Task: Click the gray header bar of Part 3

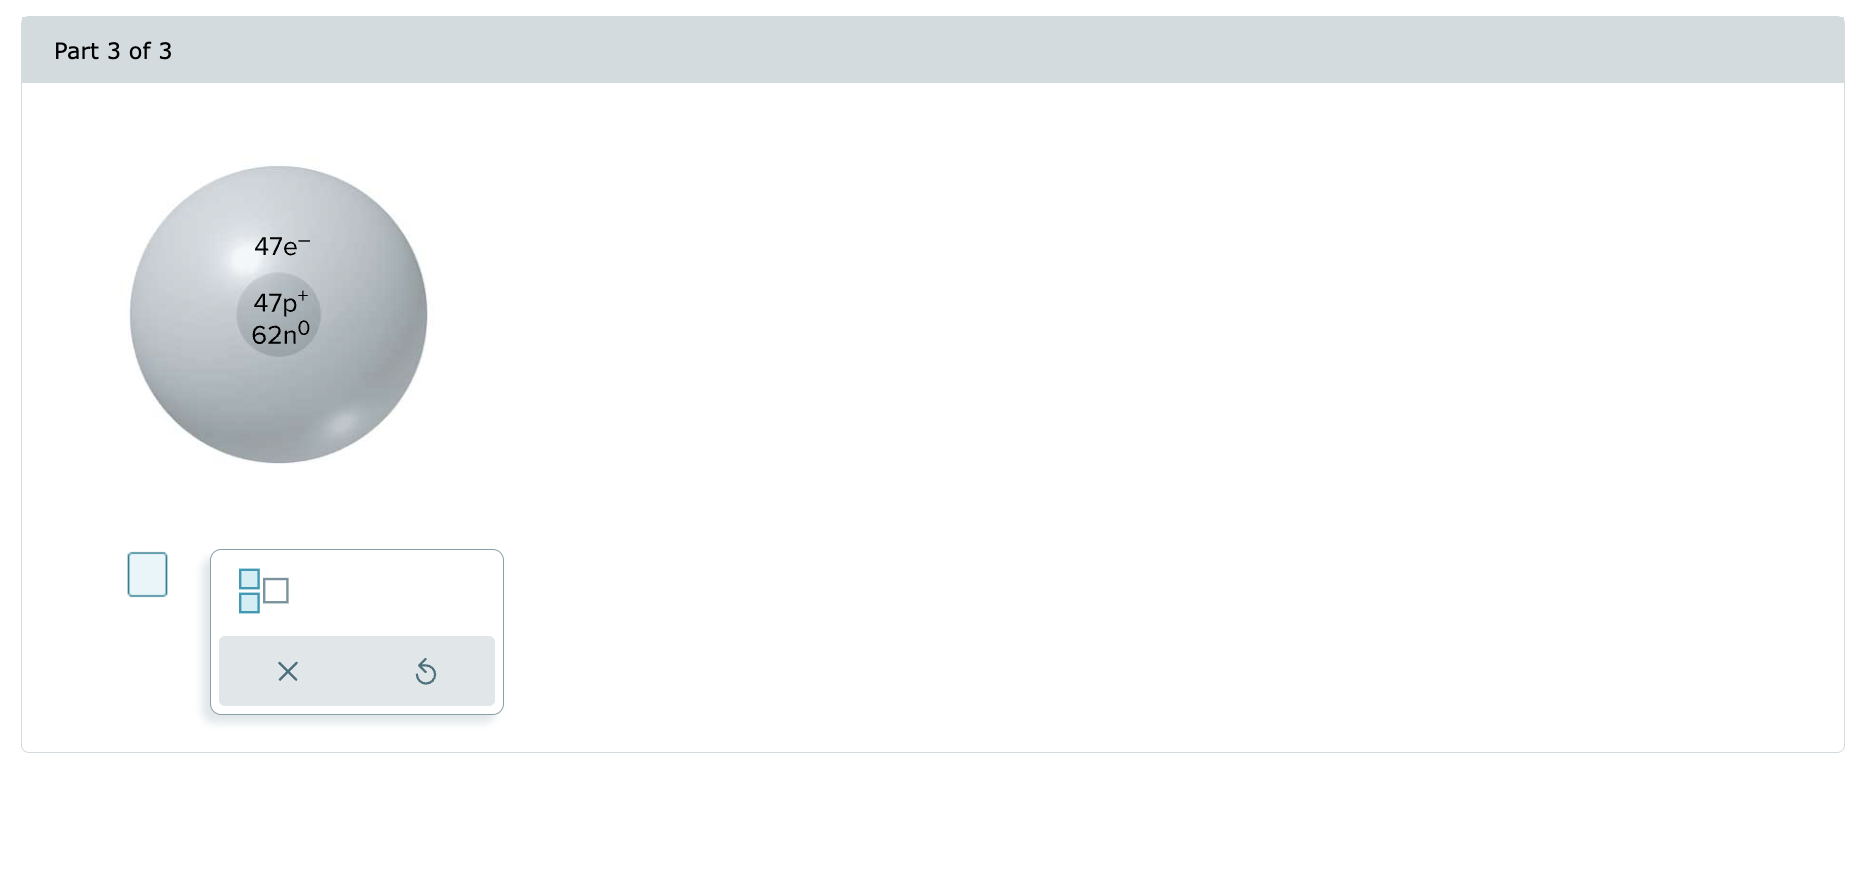Action: (933, 49)
